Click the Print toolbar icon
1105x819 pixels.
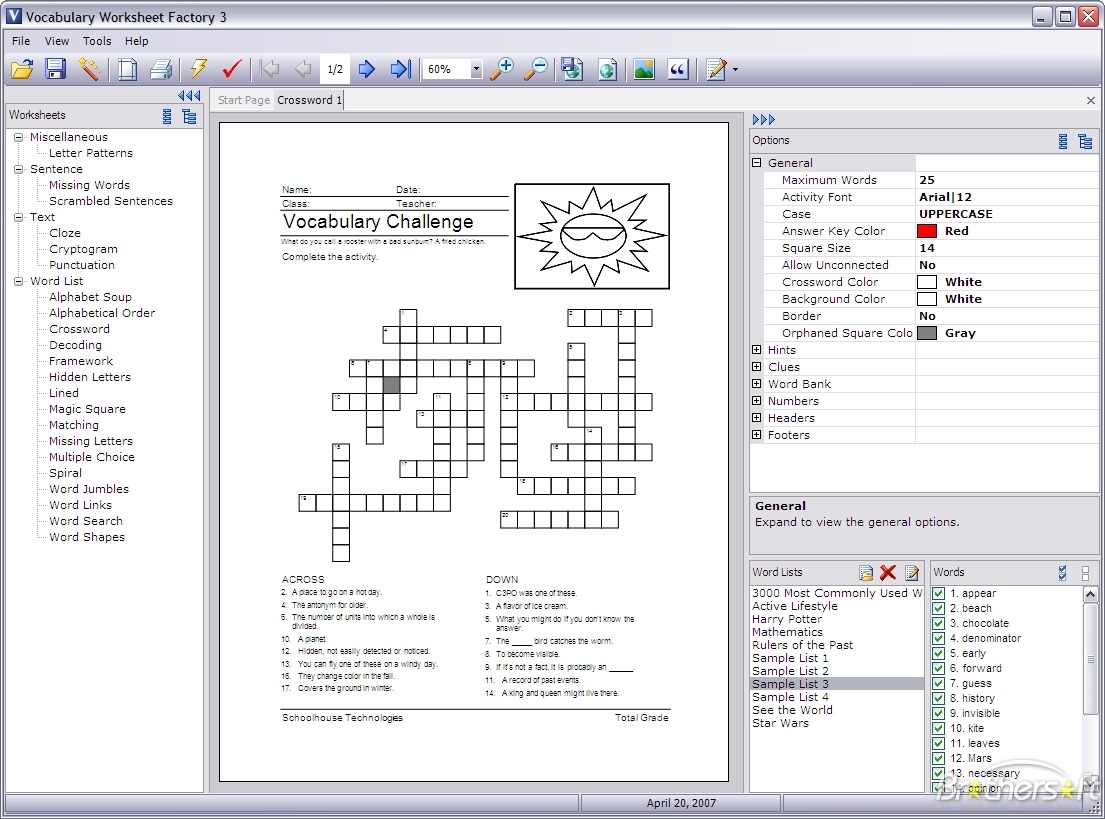[x=161, y=69]
